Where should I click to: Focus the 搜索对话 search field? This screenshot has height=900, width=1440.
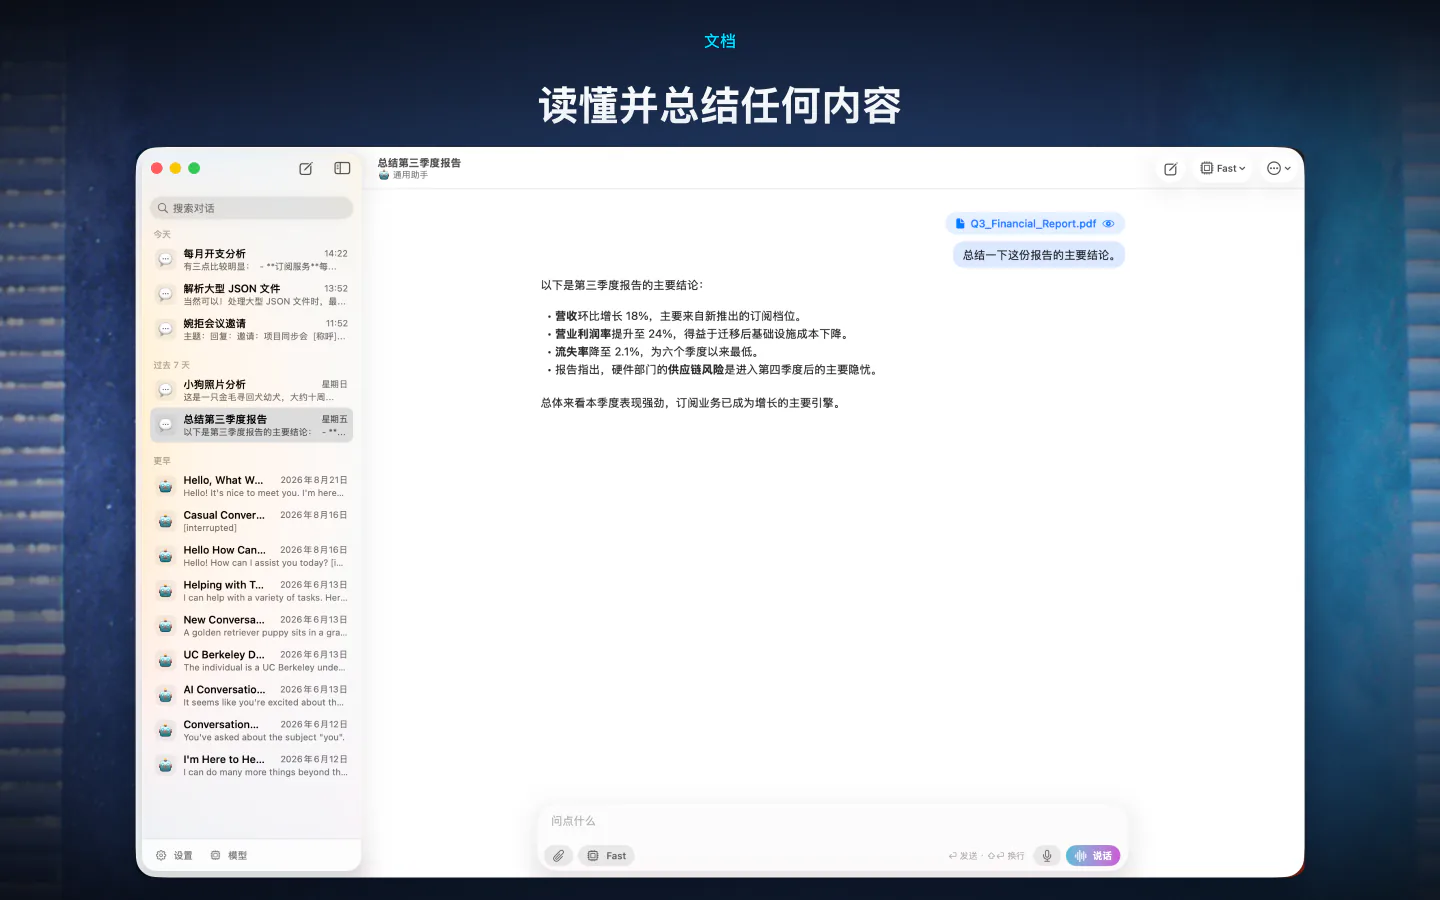(x=251, y=208)
